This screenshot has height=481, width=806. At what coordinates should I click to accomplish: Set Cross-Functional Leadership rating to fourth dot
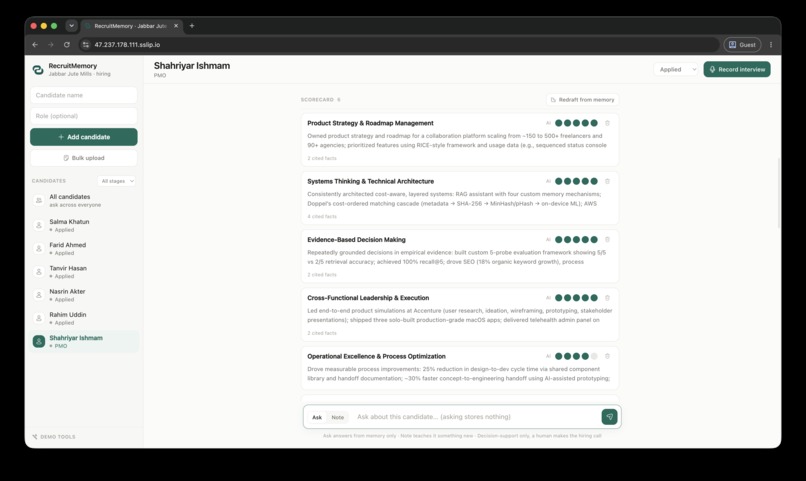pyautogui.click(x=585, y=298)
